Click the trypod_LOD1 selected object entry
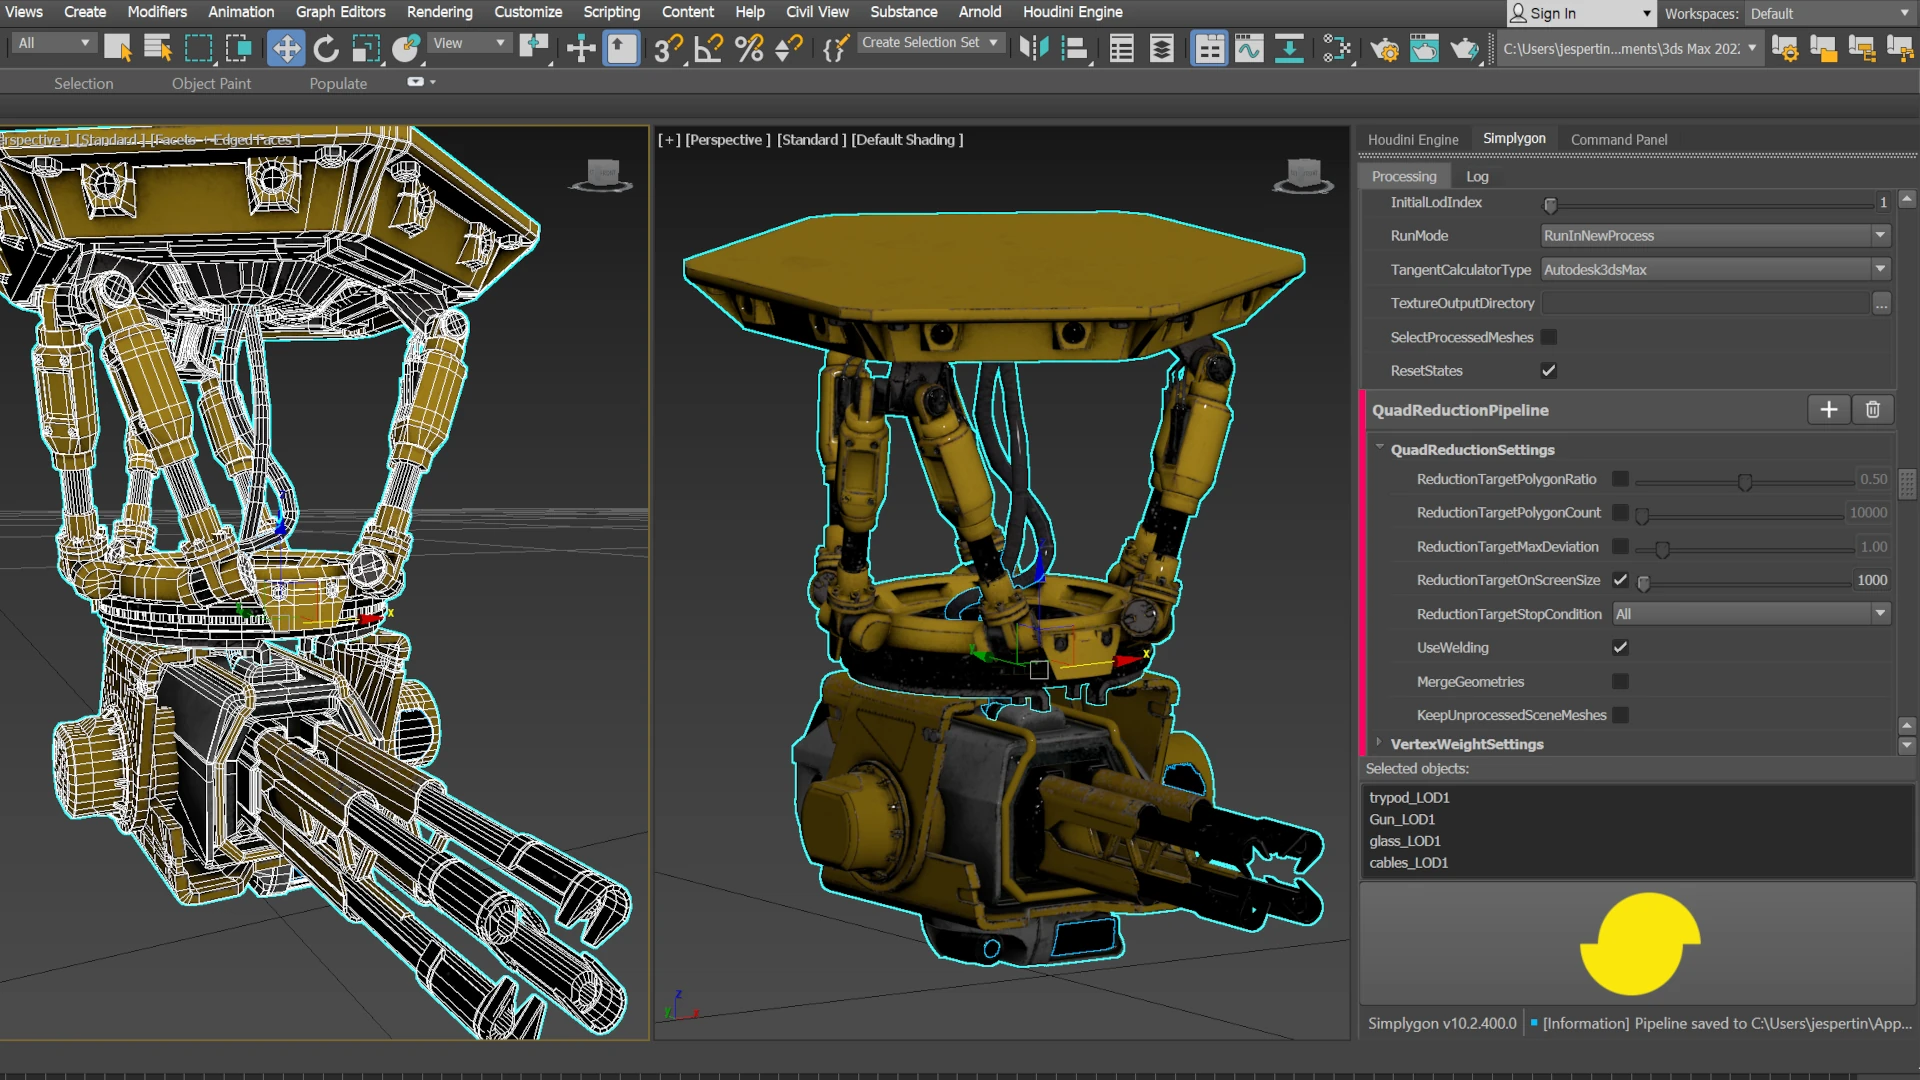 pos(1410,796)
